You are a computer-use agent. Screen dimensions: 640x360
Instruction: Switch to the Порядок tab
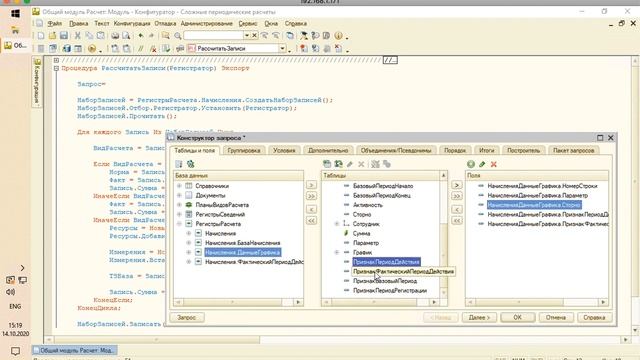pos(455,150)
